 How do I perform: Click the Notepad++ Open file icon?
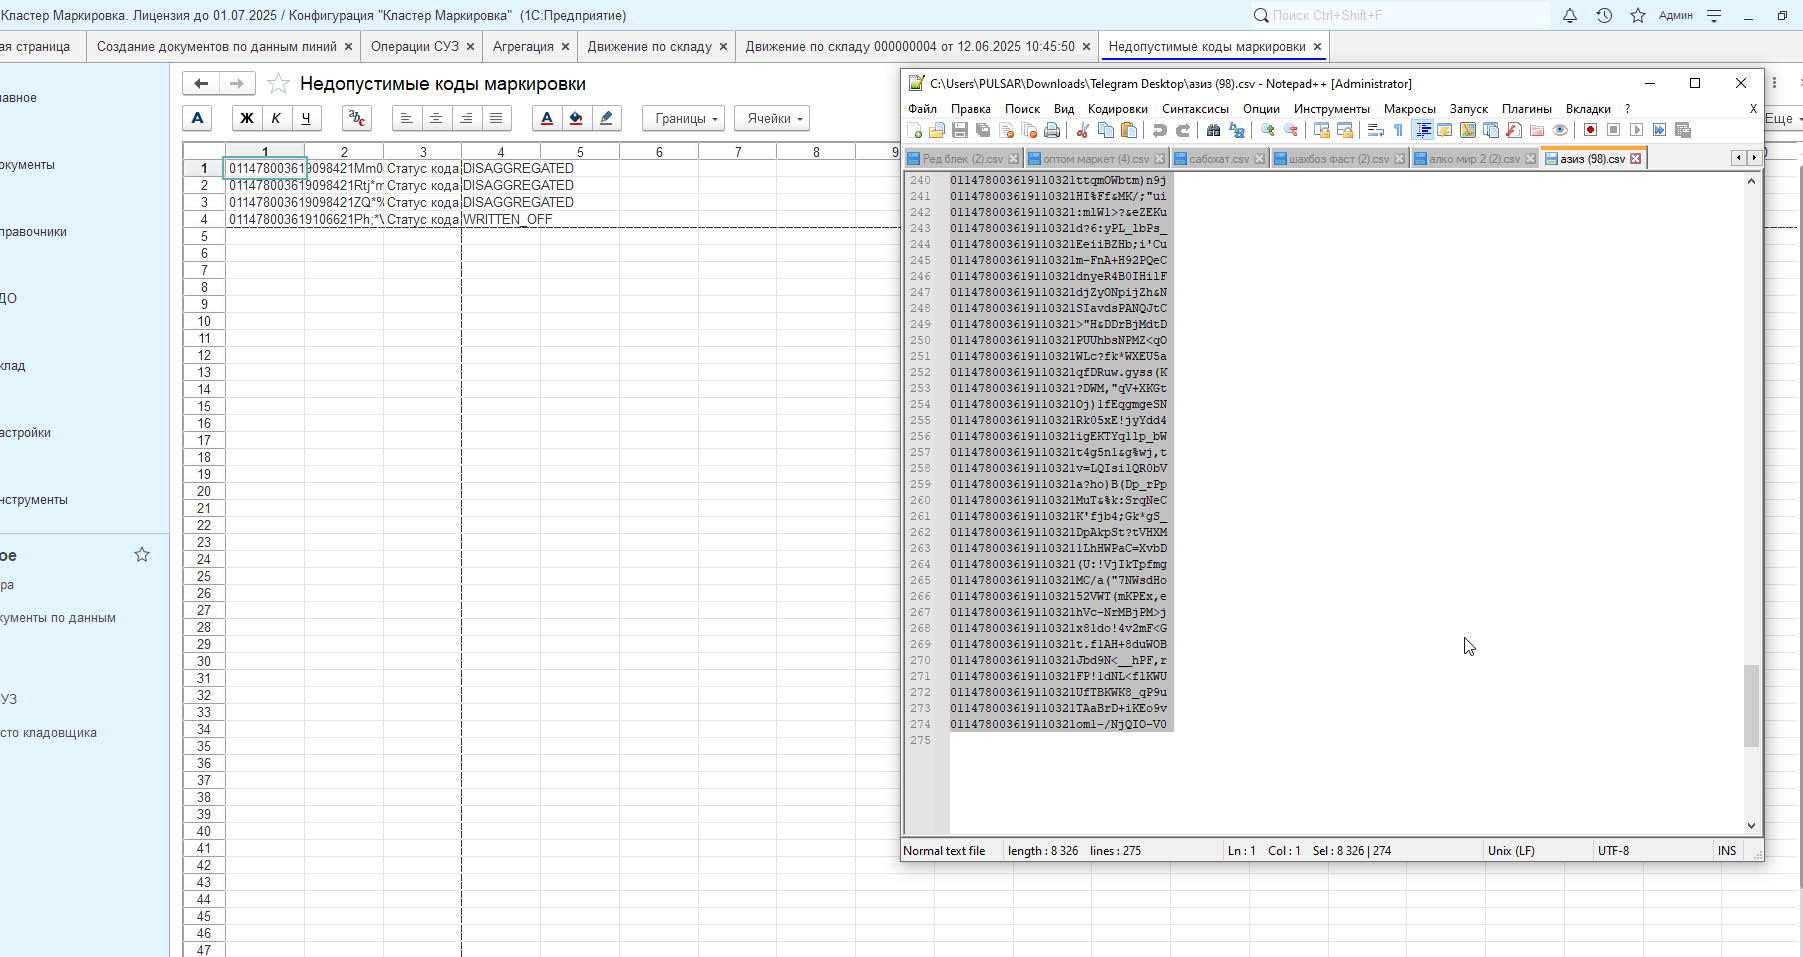(936, 130)
